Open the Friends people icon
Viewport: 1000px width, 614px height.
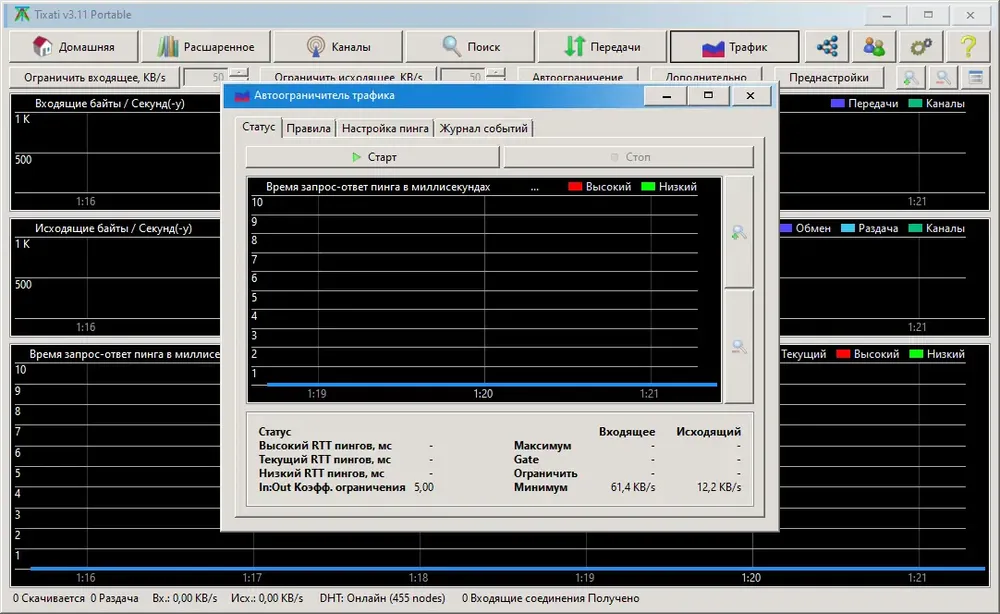click(874, 47)
